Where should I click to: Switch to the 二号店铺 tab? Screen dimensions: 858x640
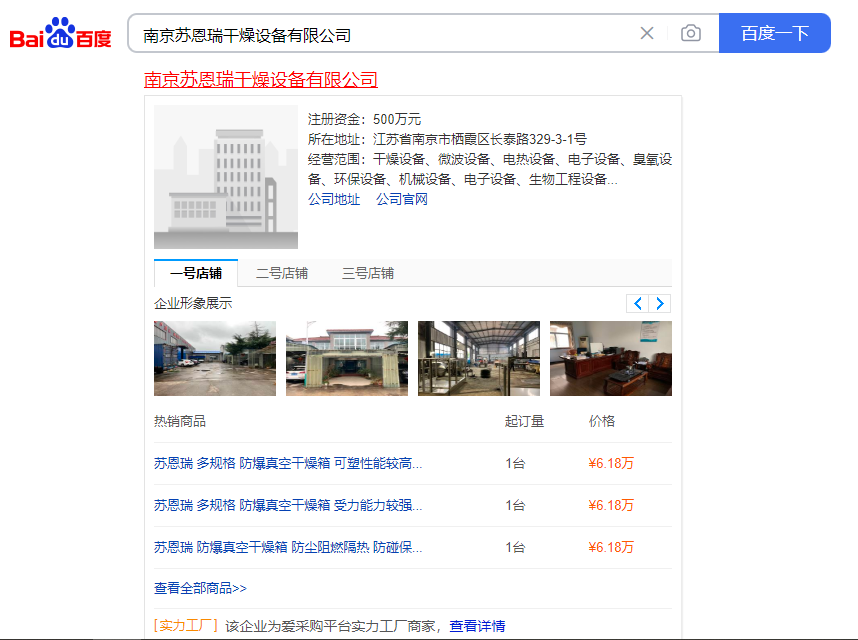282,273
